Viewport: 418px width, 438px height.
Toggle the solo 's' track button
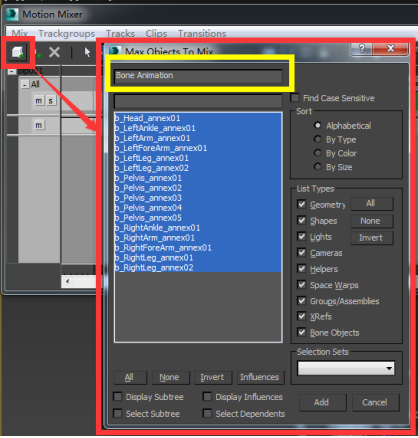tap(50, 100)
